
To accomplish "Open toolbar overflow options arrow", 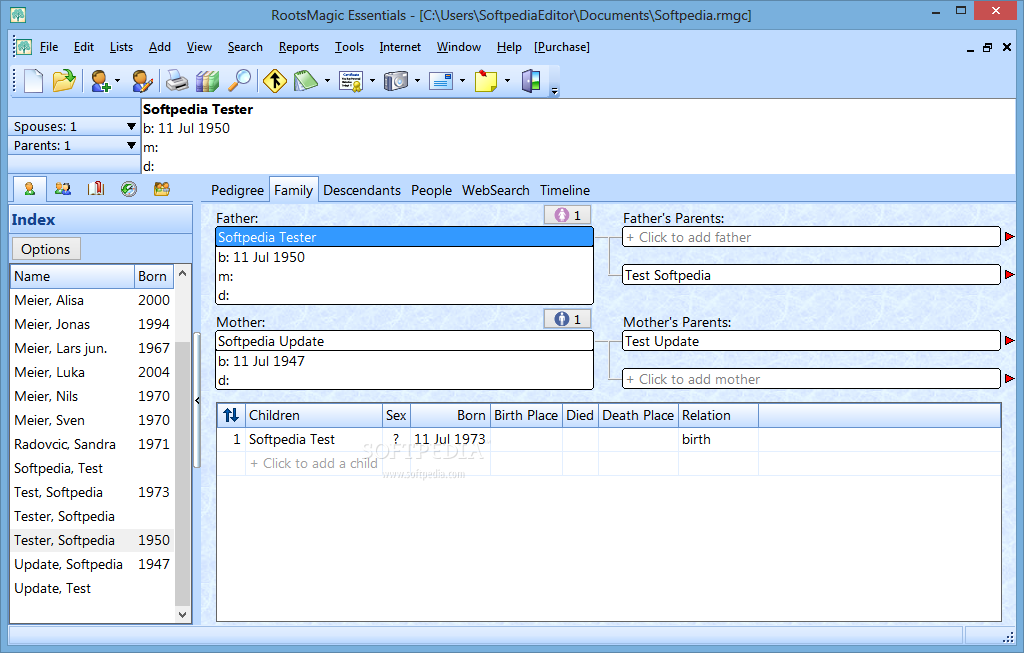I will [554, 91].
